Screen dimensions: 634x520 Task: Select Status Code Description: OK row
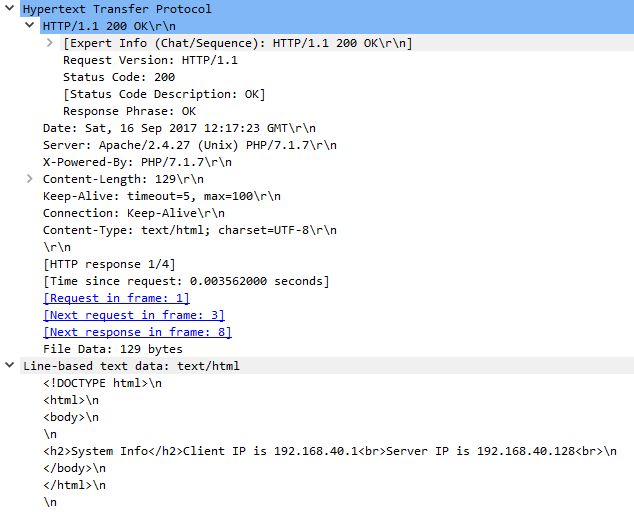pos(164,94)
